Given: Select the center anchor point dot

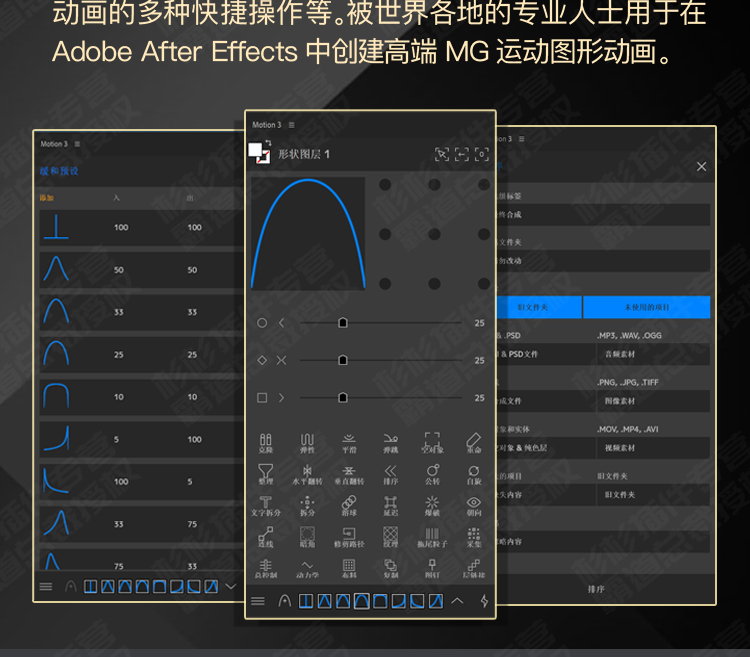Looking at the screenshot, I should tap(434, 234).
